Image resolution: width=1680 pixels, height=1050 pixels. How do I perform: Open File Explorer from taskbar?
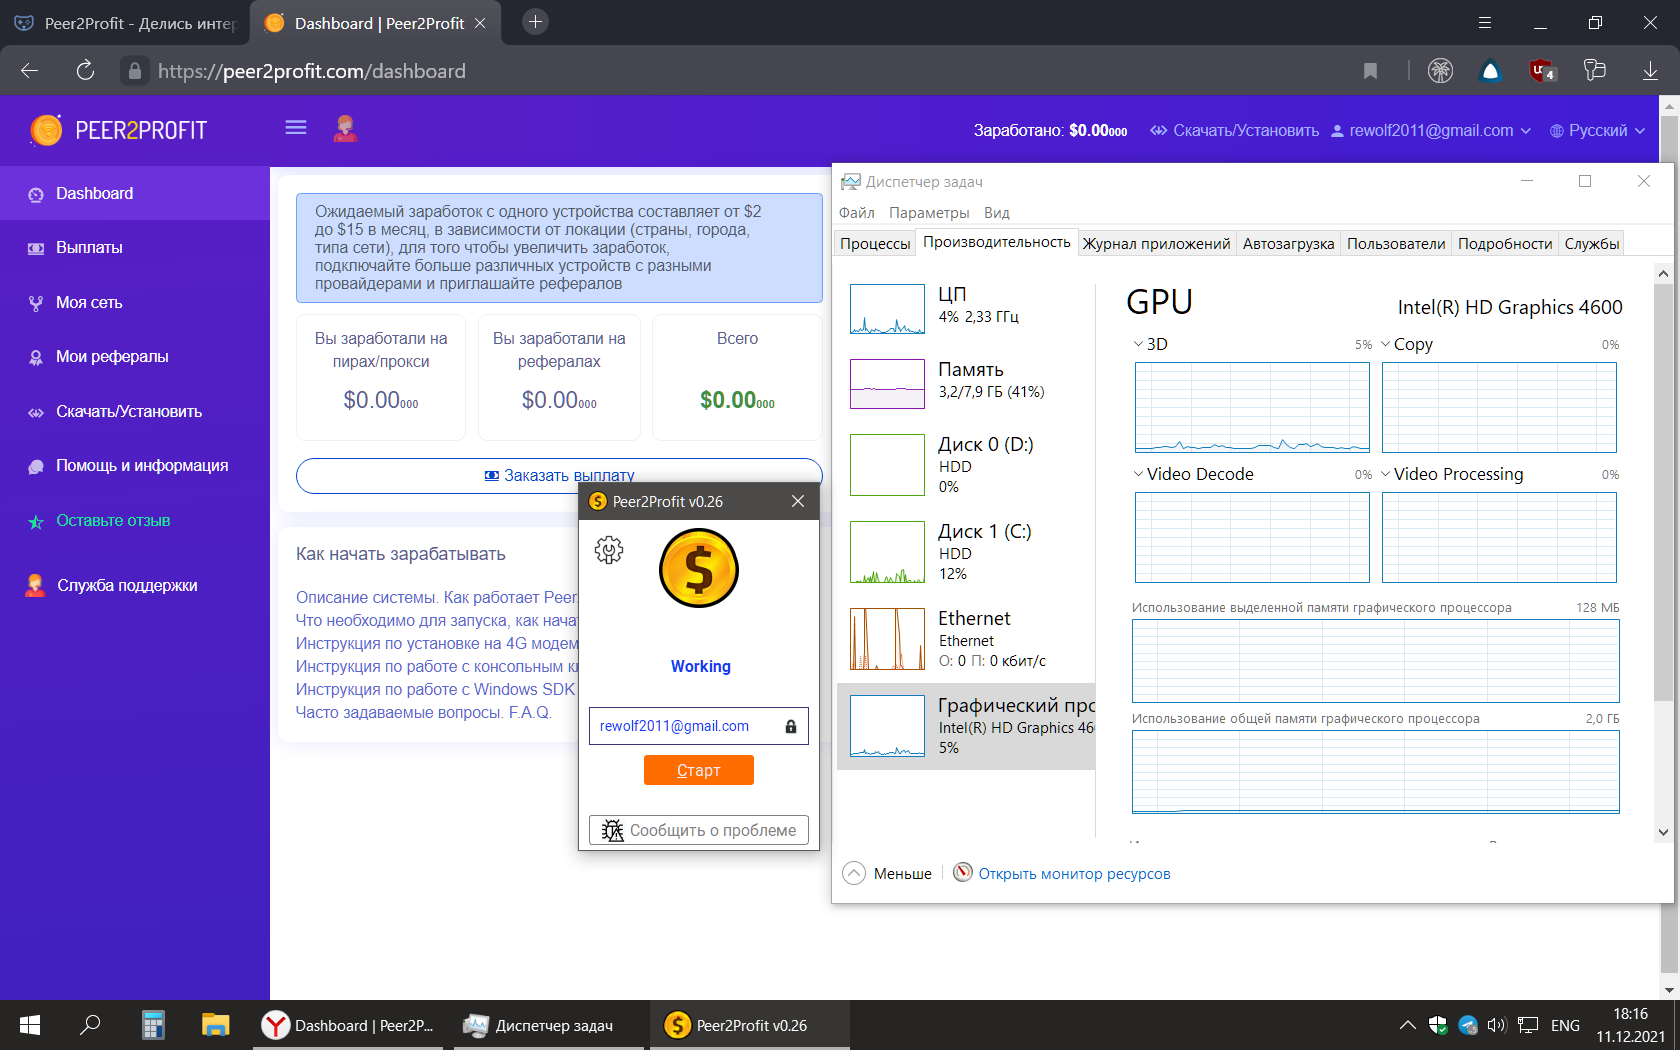tap(215, 1025)
